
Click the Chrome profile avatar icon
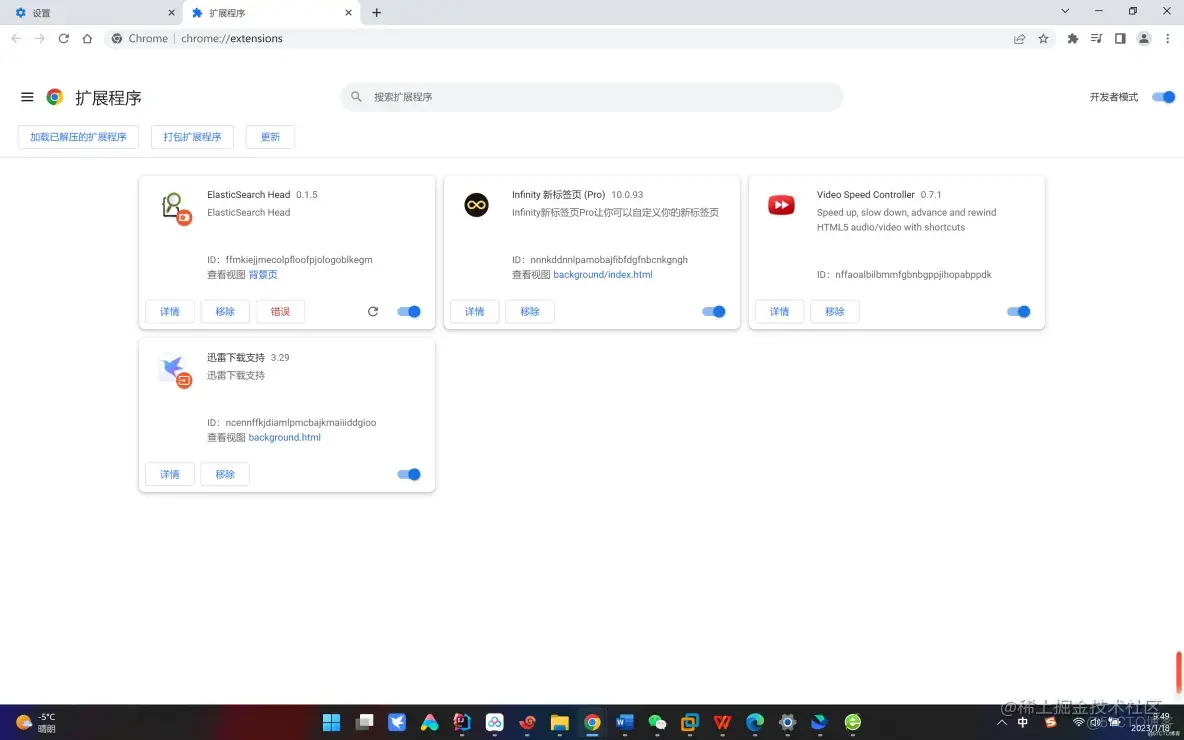pyautogui.click(x=1144, y=38)
